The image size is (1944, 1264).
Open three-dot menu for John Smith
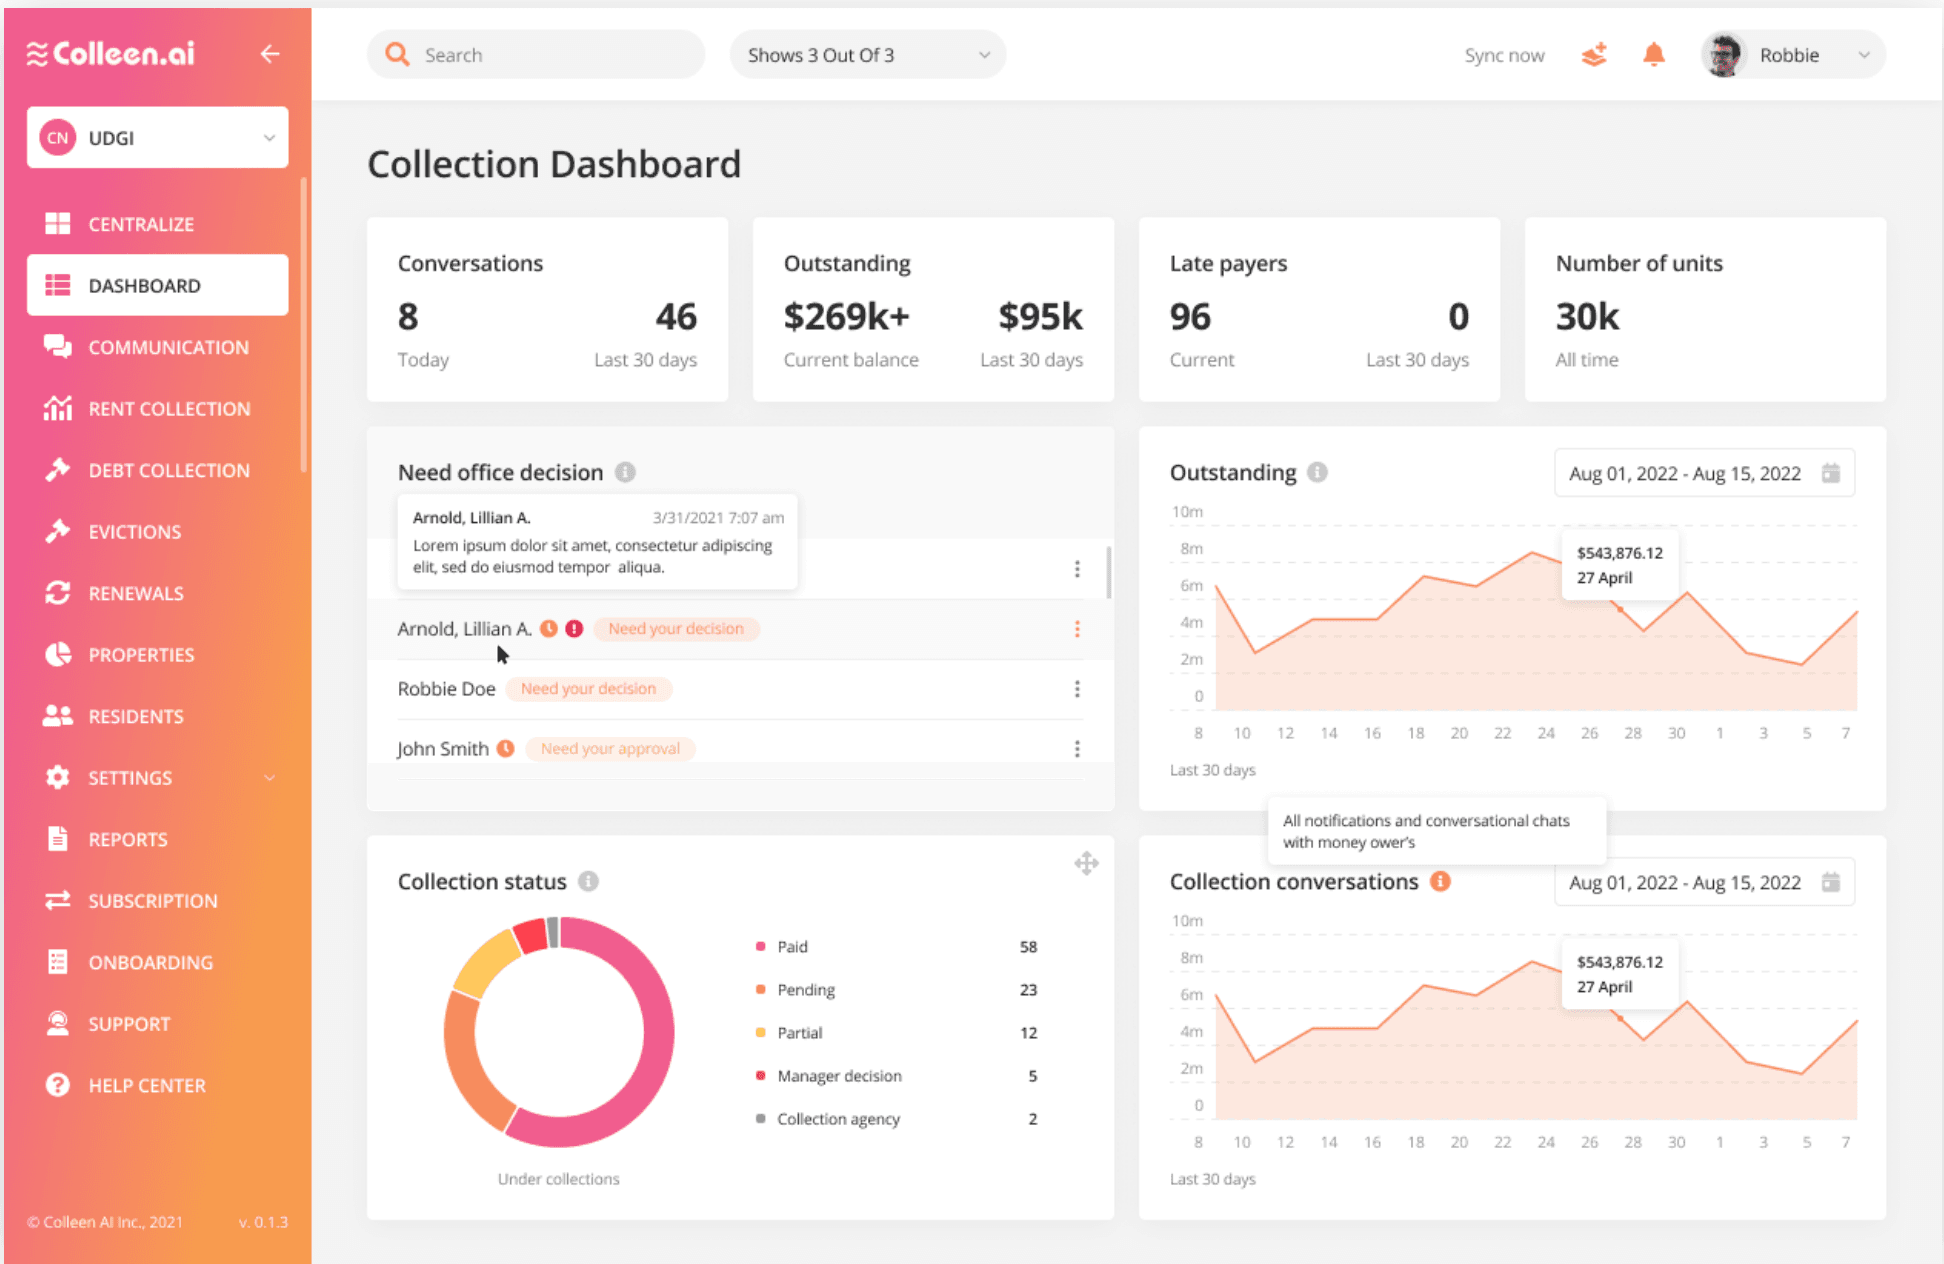[1077, 749]
